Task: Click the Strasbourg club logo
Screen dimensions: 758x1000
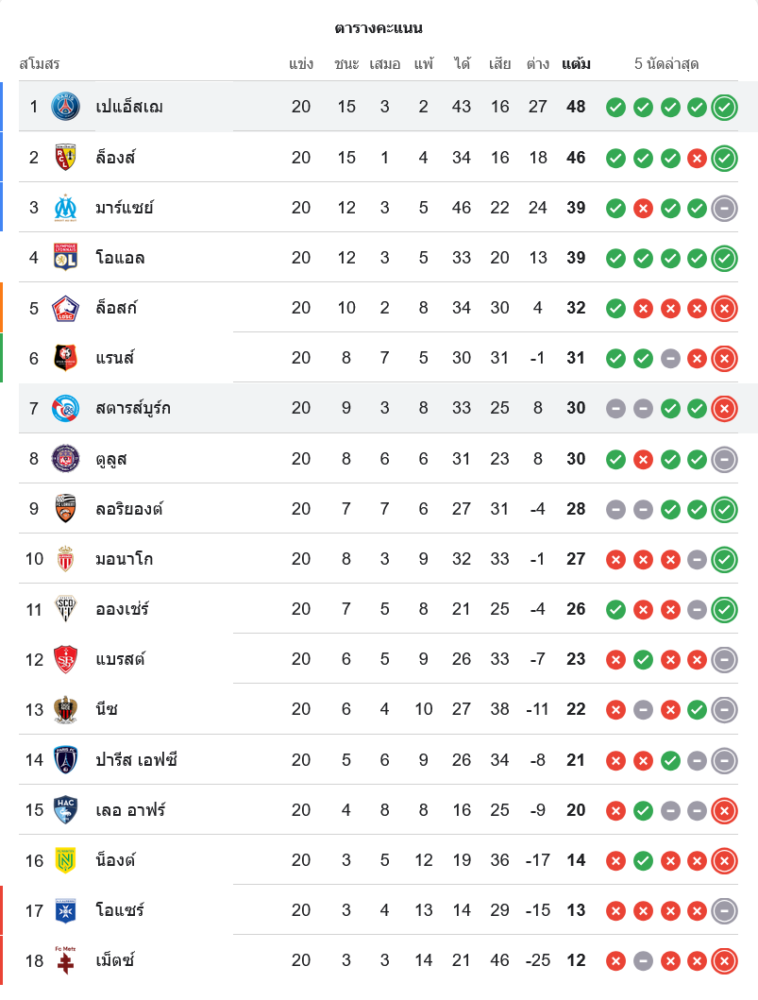Action: 66,408
